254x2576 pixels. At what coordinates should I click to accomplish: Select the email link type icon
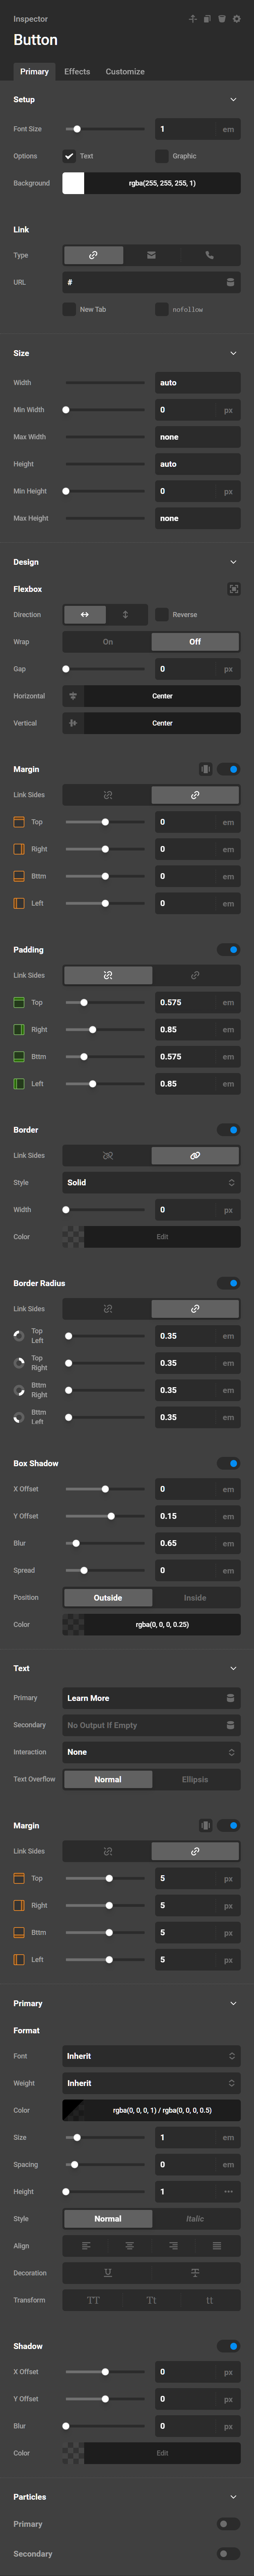pos(151,255)
